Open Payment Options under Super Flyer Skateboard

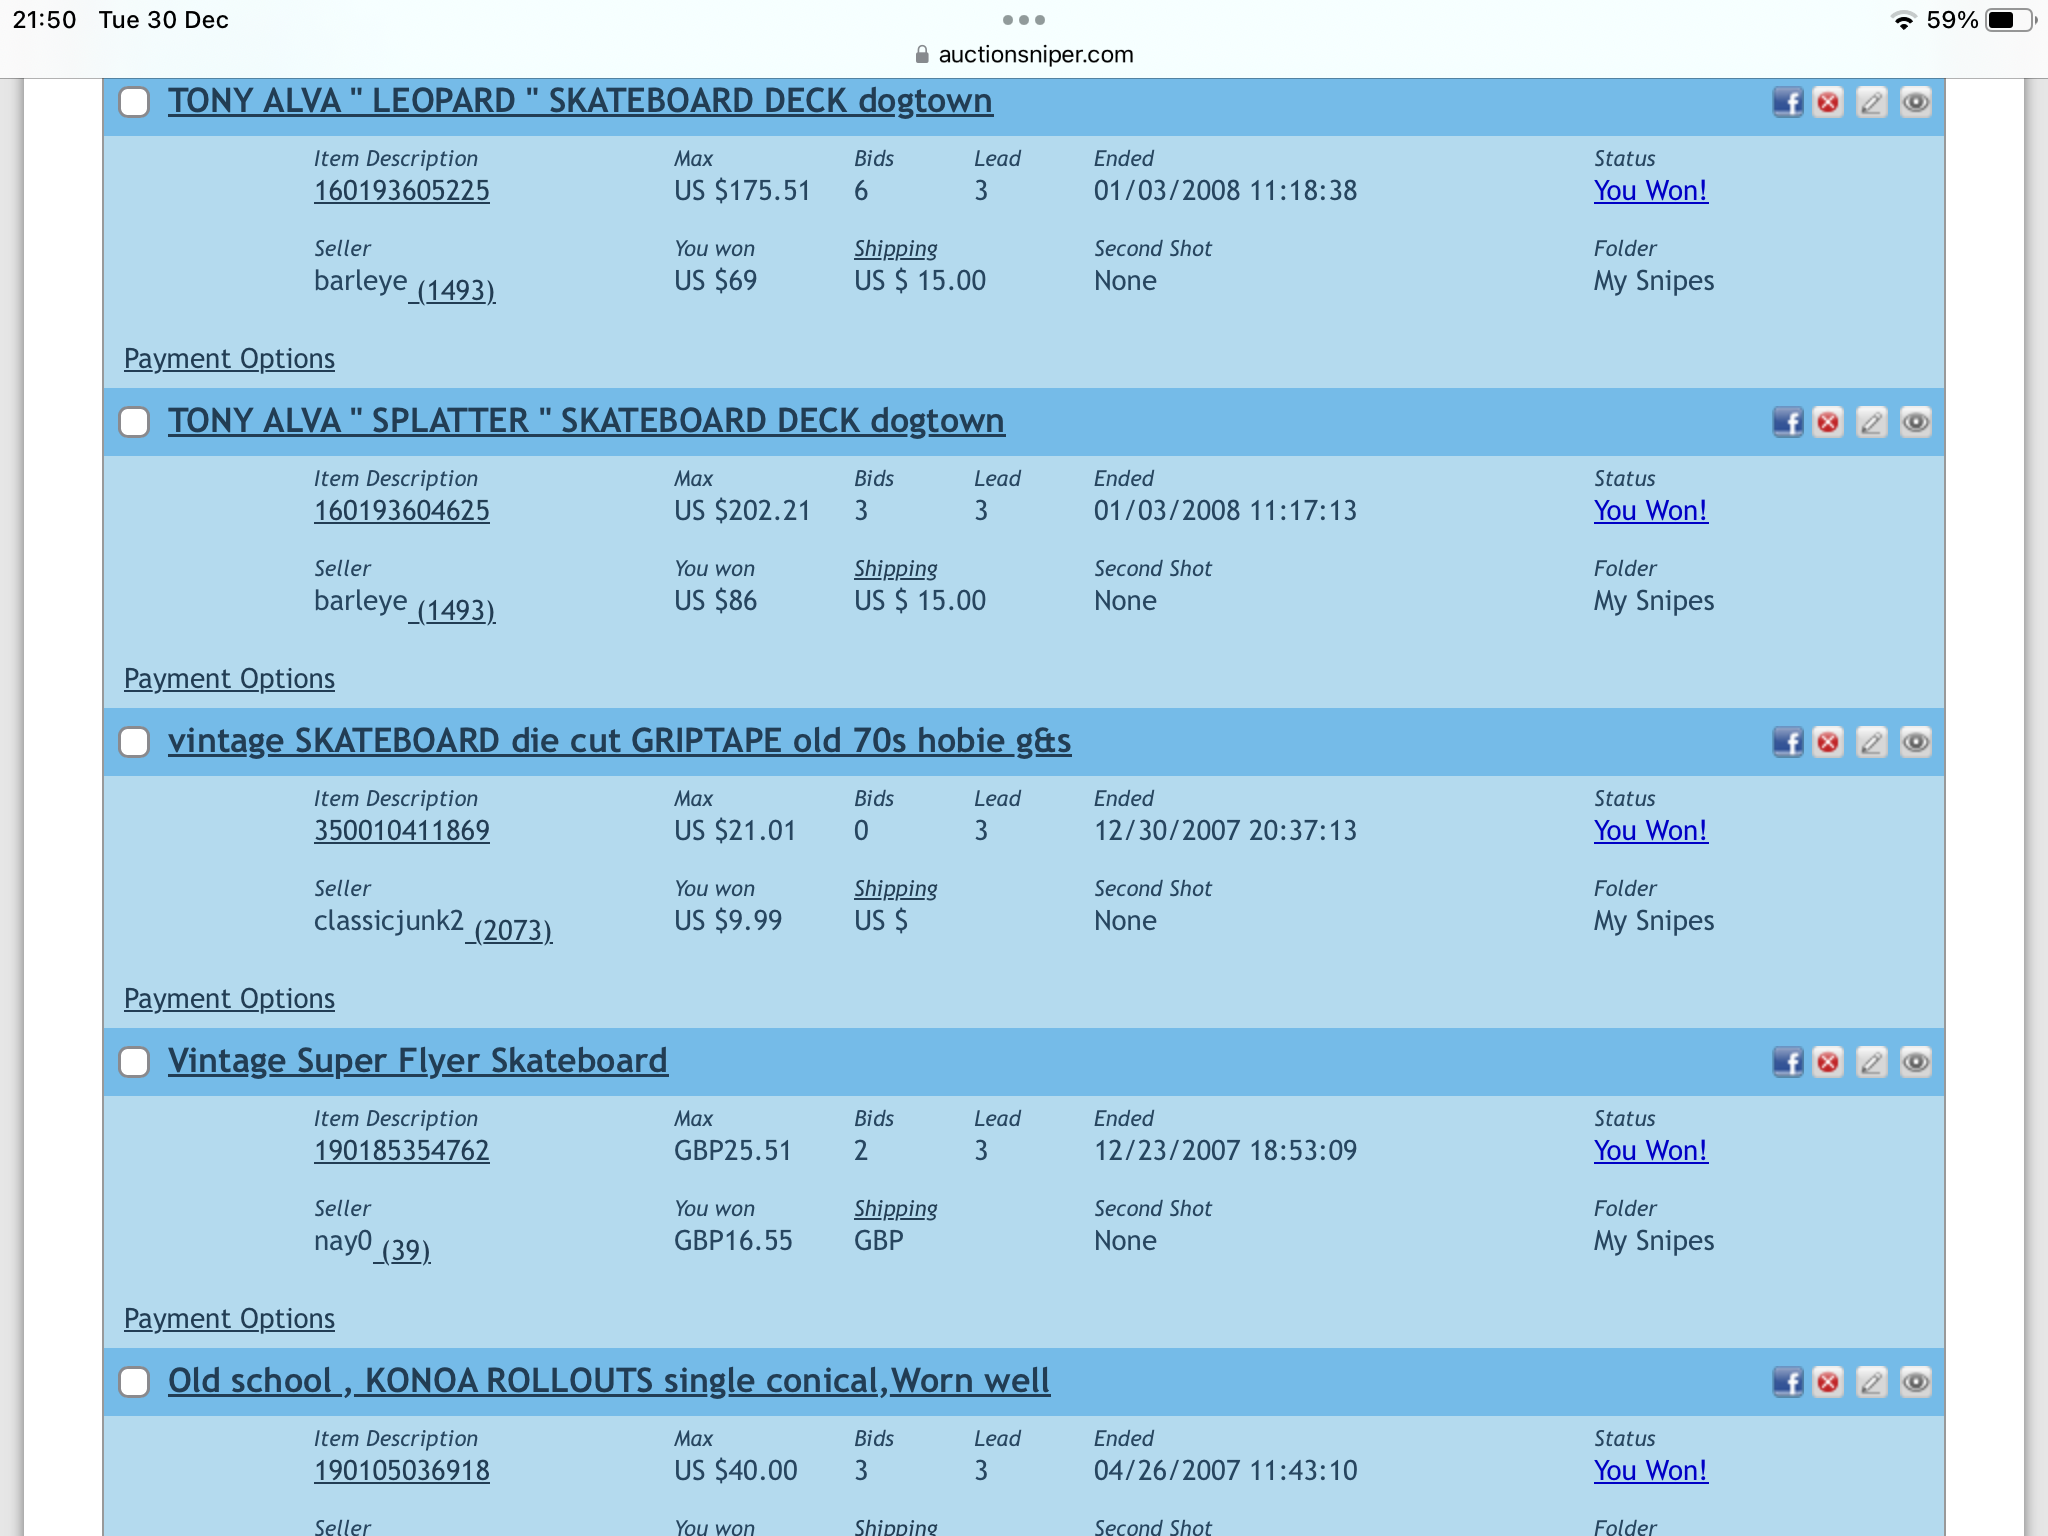pos(229,1319)
